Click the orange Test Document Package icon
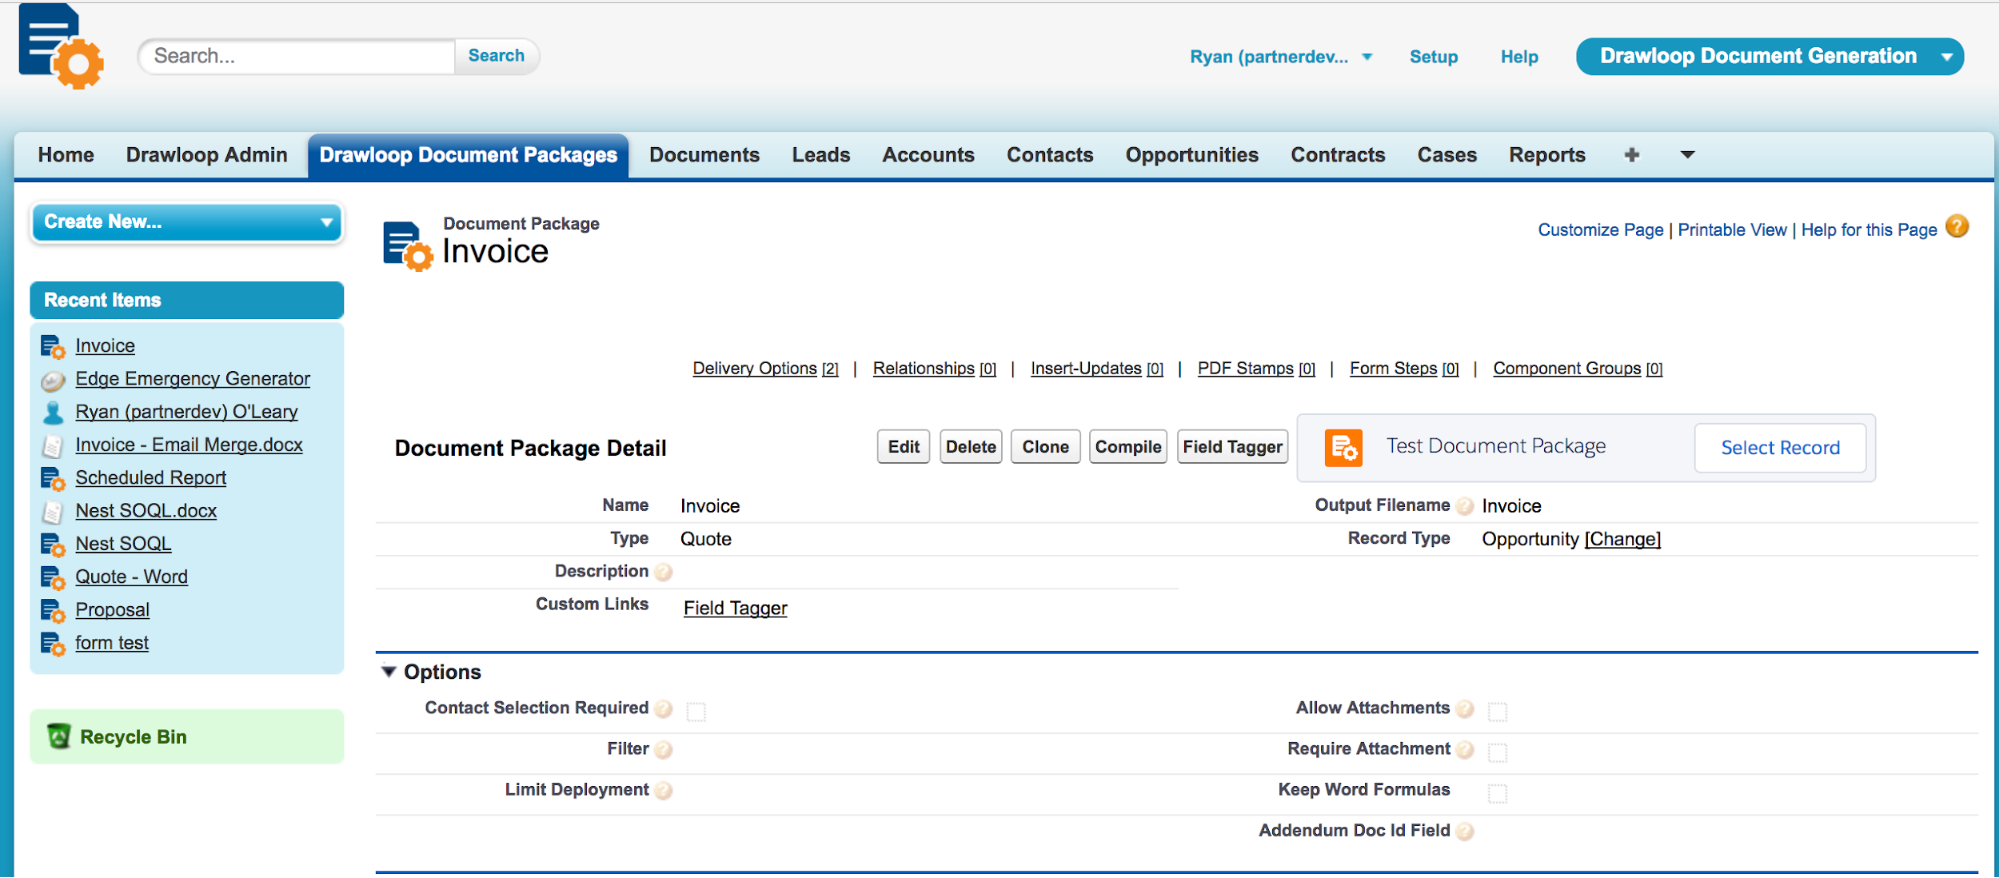 (x=1343, y=447)
